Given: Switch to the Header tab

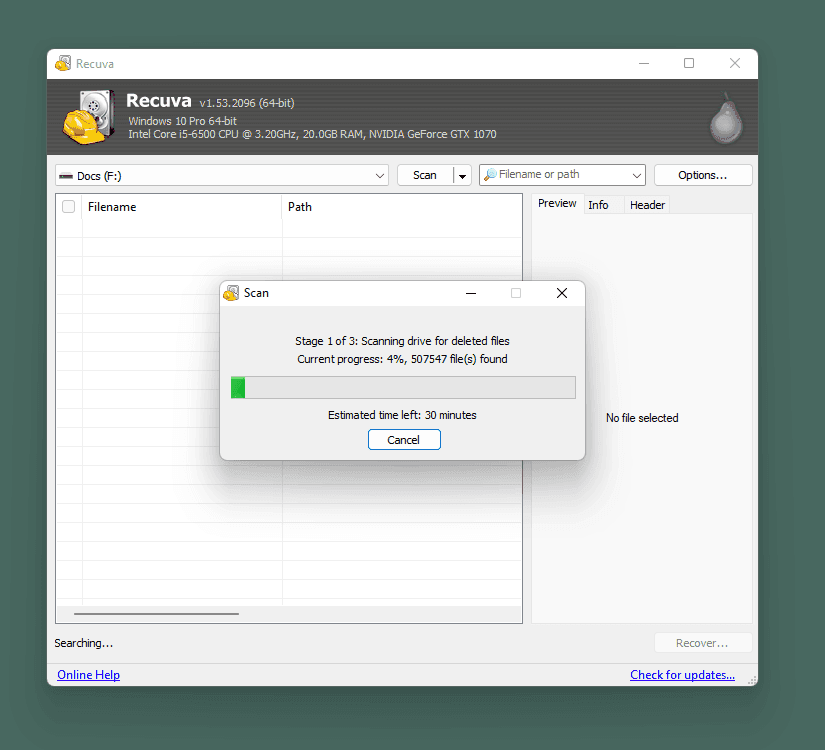Looking at the screenshot, I should [647, 205].
